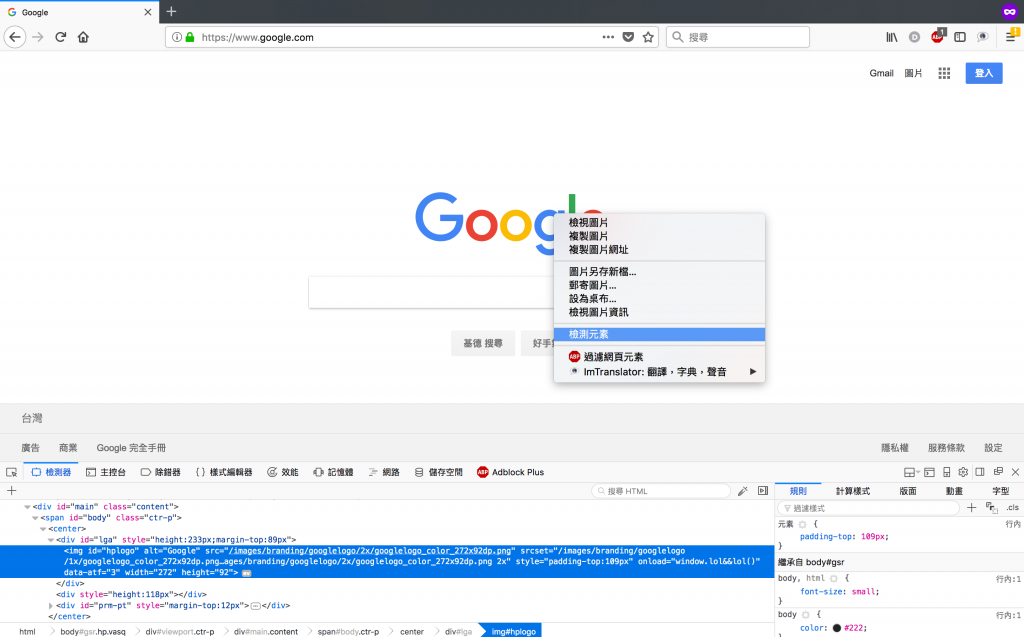Click the private browsing mask icon

point(1010,12)
